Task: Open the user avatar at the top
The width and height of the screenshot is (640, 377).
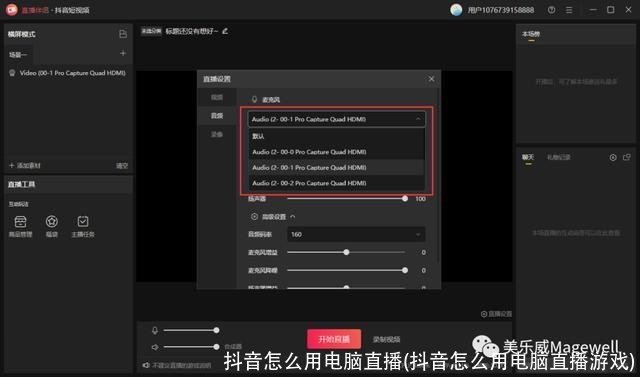Action: [x=456, y=10]
